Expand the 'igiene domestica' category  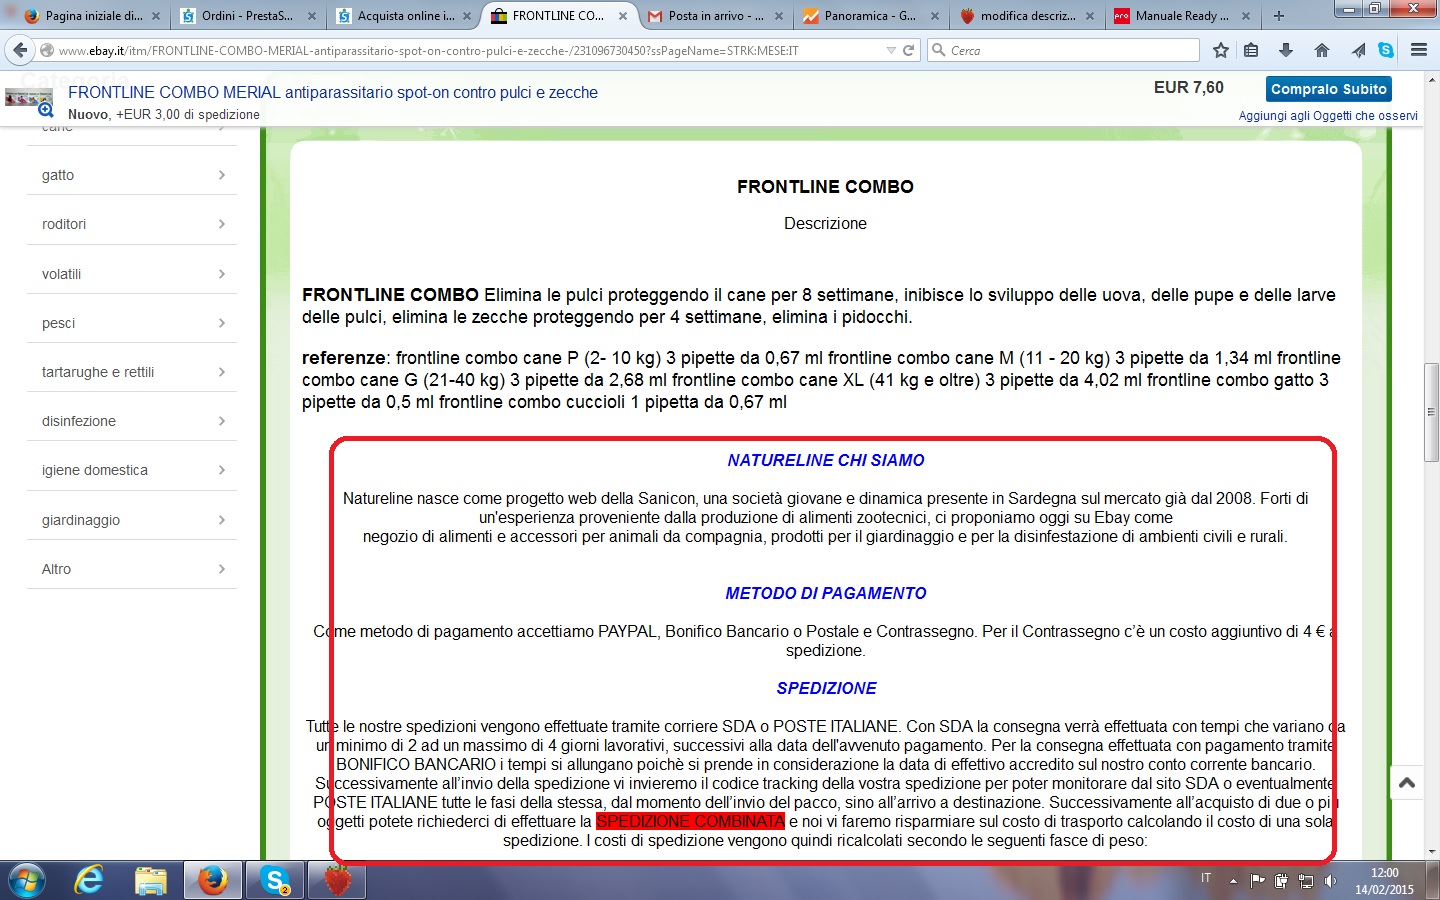pos(132,470)
